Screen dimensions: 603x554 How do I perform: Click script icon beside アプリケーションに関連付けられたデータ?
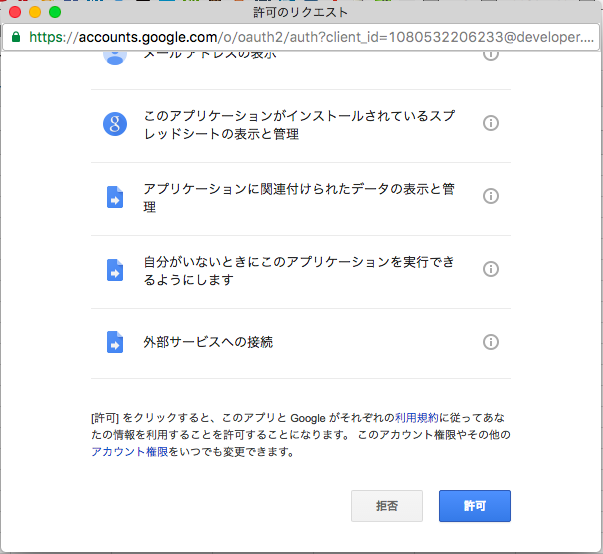(115, 197)
